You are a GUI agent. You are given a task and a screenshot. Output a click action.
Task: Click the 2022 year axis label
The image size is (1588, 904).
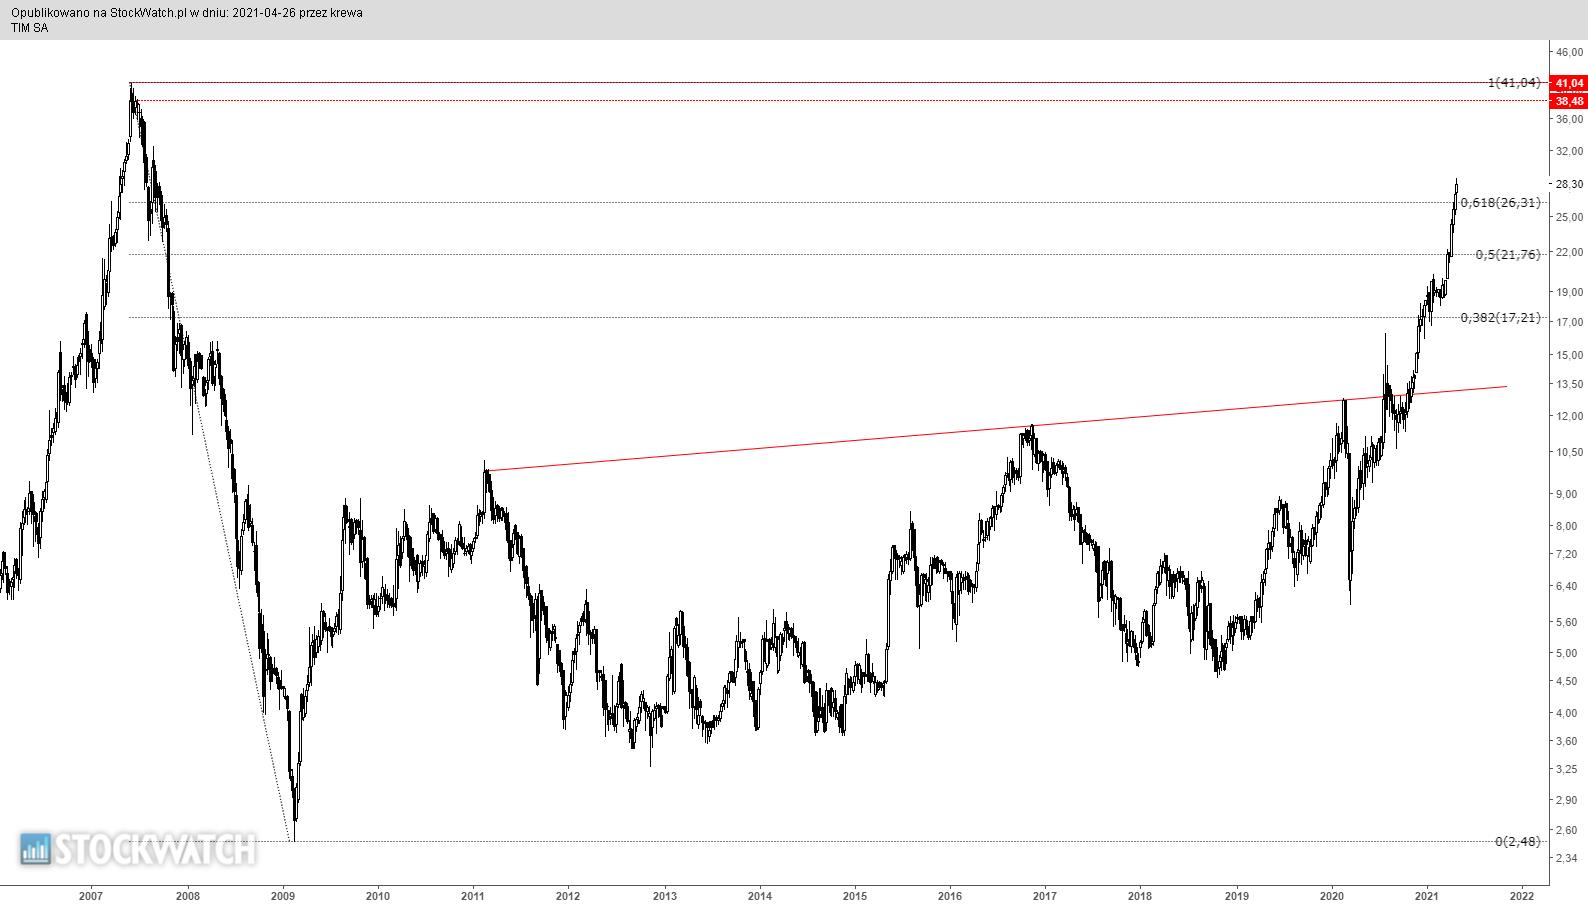coord(1522,896)
